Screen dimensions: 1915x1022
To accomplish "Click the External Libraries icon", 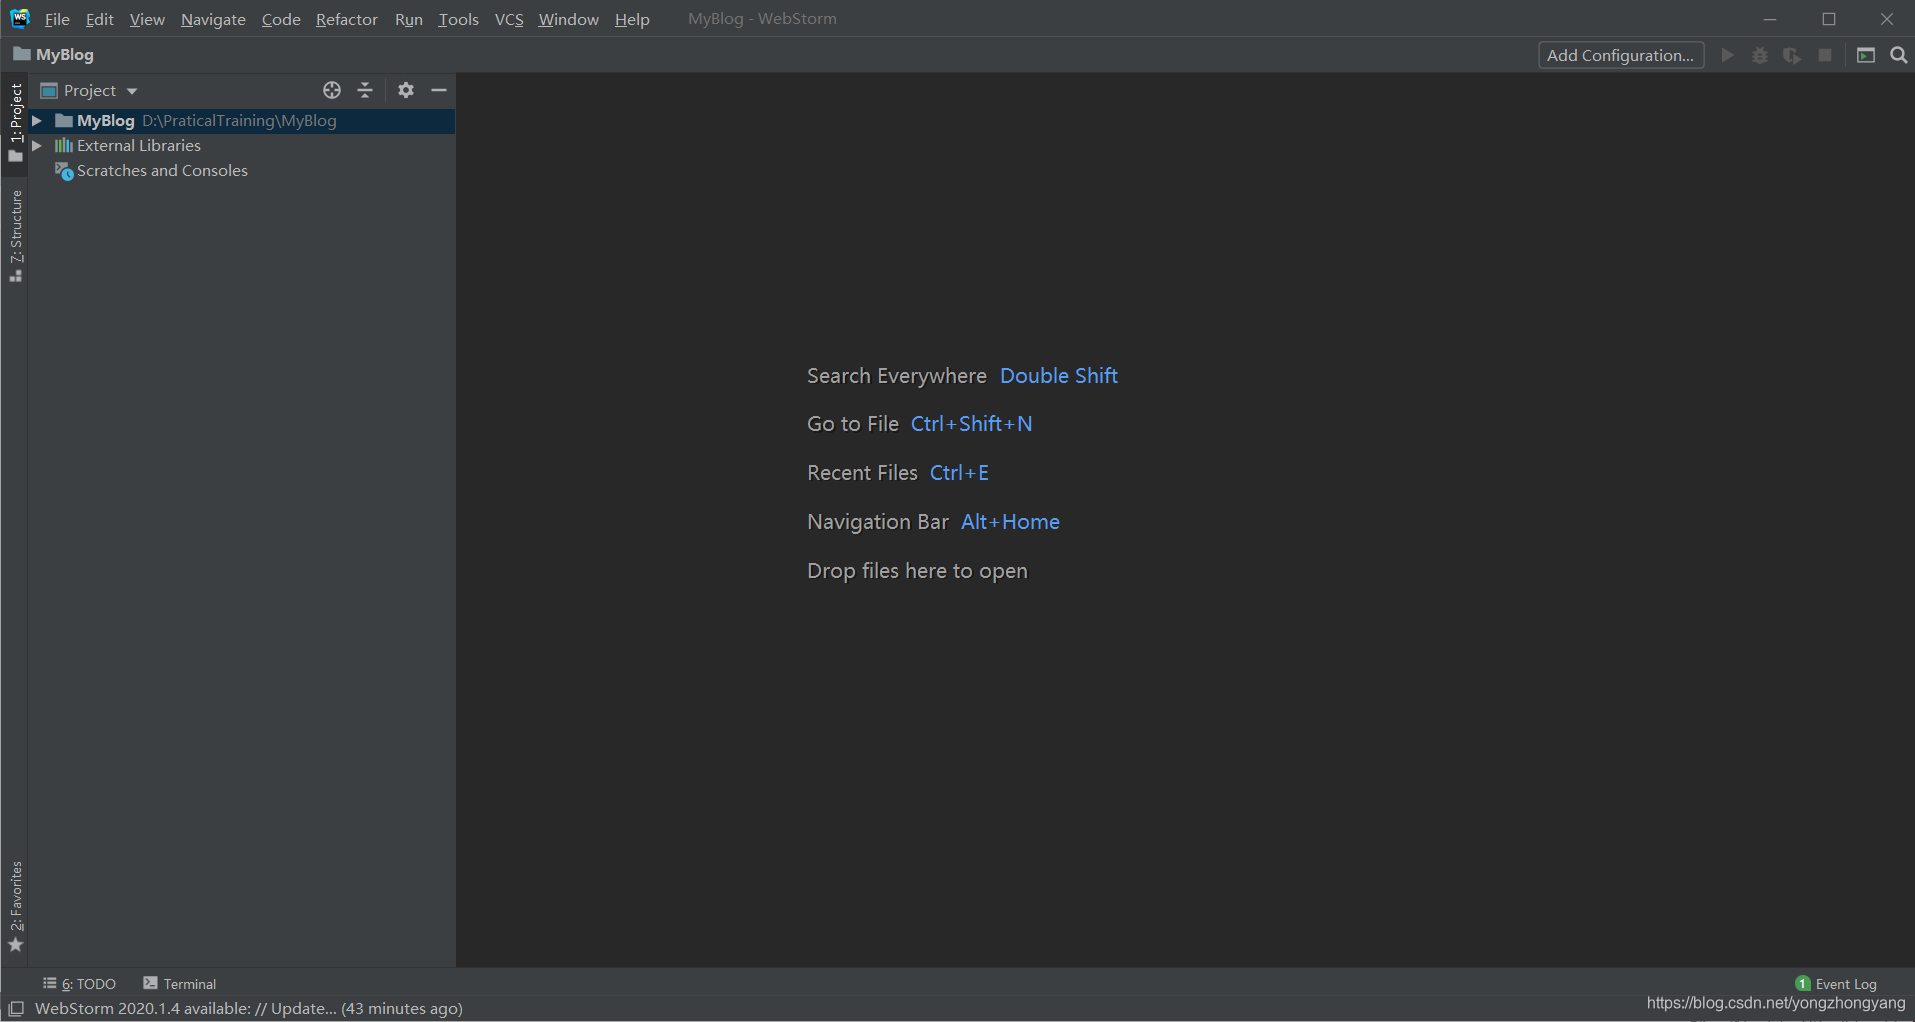I will [64, 145].
